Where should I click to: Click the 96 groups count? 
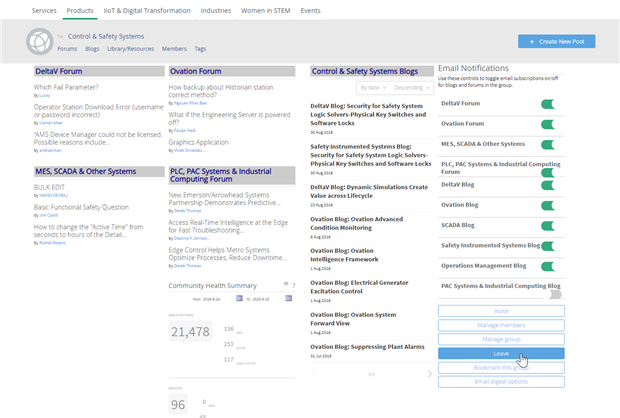(178, 405)
